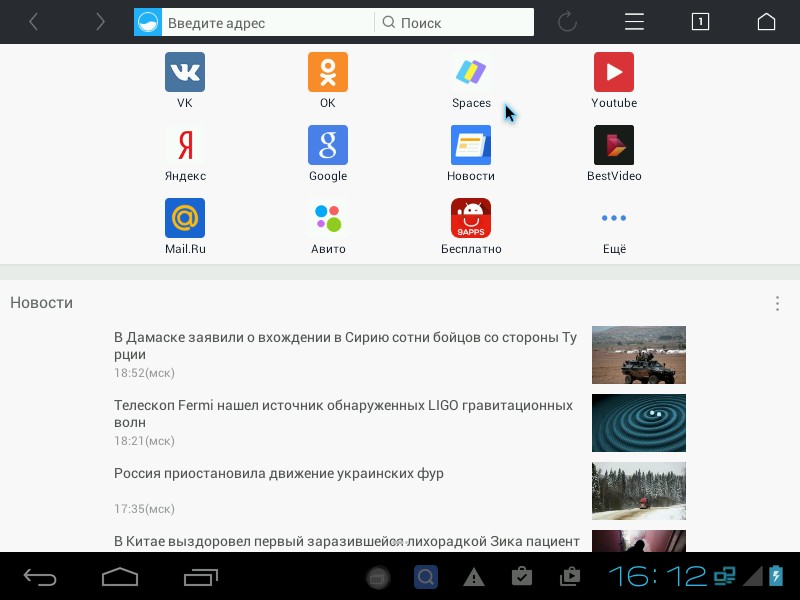
Task: Open the warning triangle notification
Action: [x=473, y=577]
